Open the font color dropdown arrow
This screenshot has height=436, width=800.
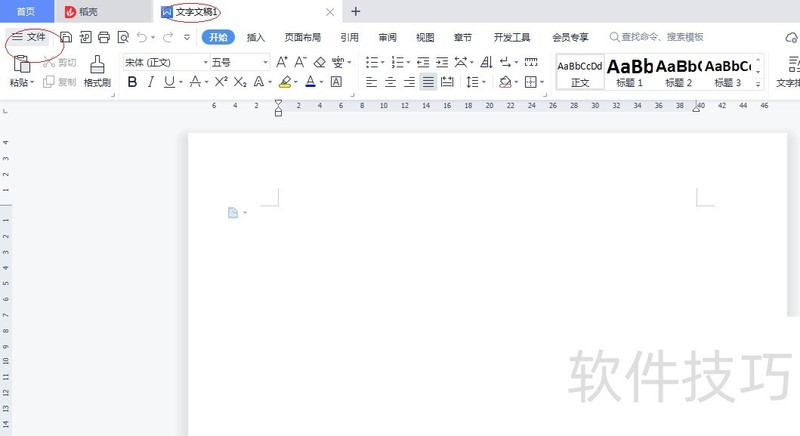pos(321,82)
